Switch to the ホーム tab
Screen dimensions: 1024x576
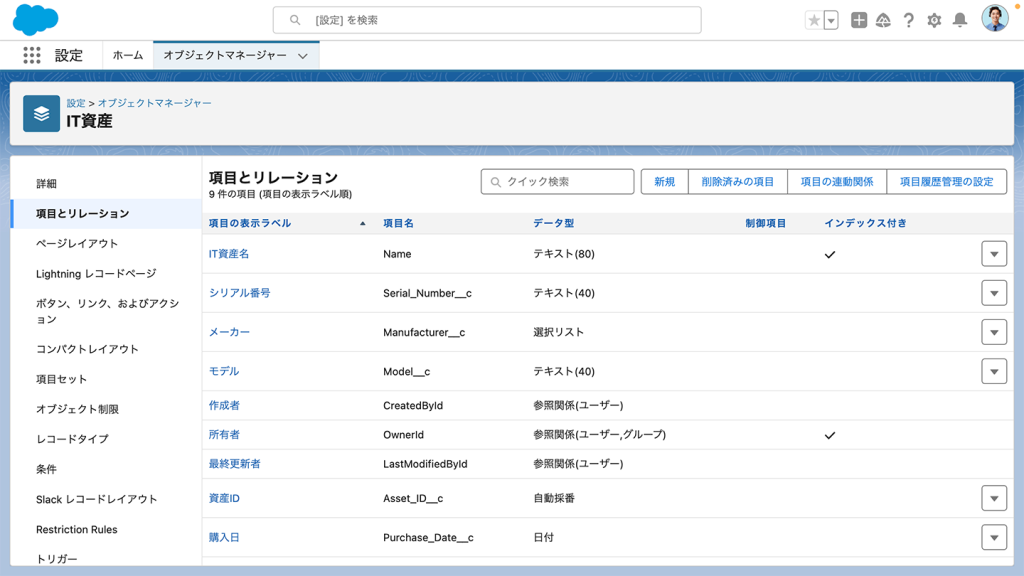tap(128, 56)
